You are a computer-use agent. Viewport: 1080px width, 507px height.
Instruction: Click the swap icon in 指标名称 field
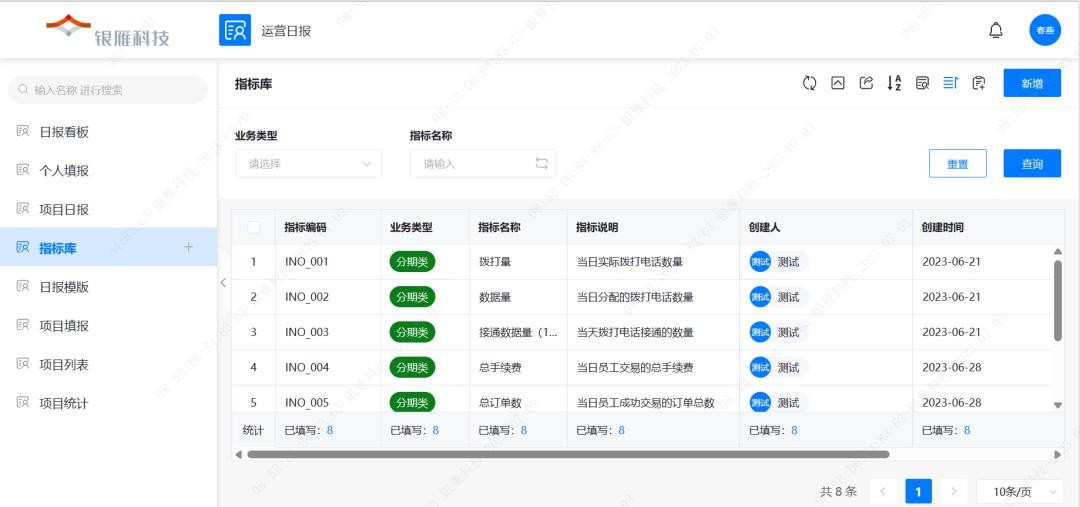(542, 163)
